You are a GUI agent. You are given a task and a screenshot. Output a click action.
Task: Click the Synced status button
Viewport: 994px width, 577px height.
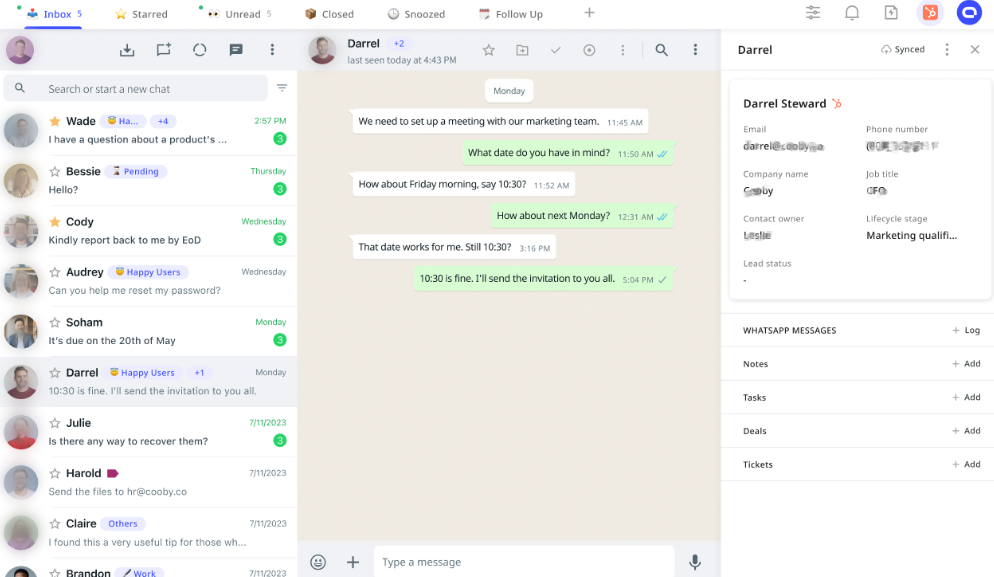pyautogui.click(x=903, y=49)
